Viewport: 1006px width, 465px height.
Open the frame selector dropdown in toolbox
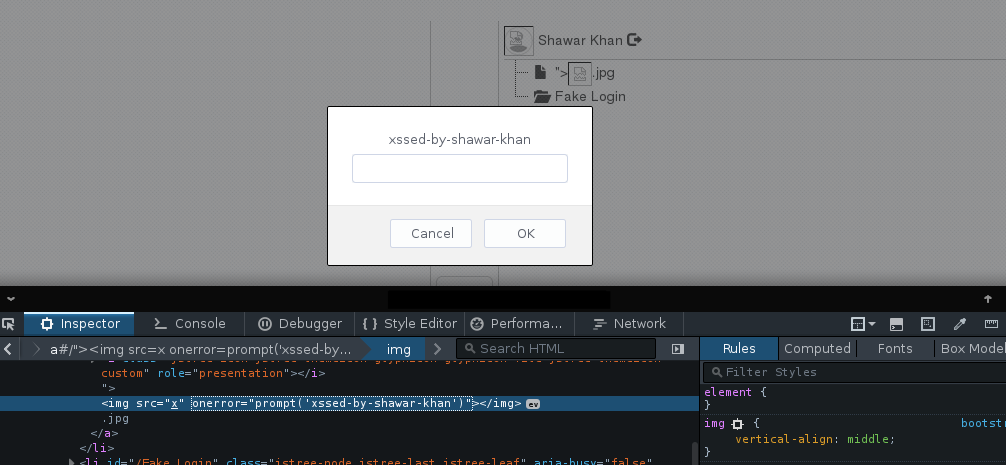pyautogui.click(x=863, y=324)
